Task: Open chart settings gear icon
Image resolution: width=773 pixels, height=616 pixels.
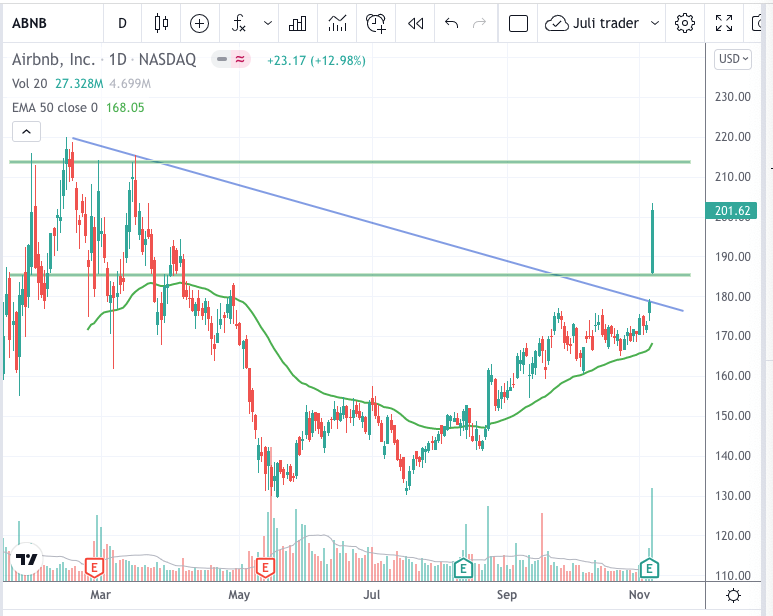Action: pos(684,23)
